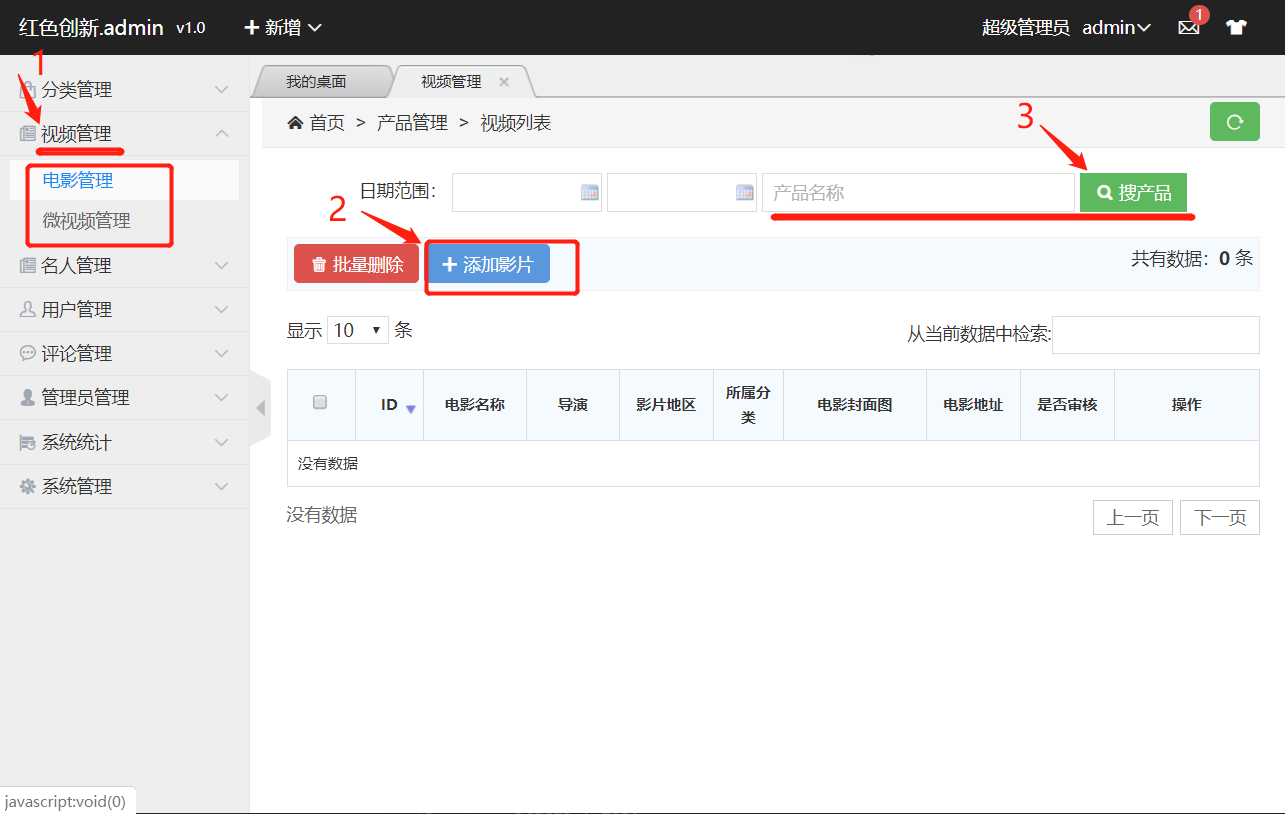This screenshot has height=814, width=1285.
Task: Click the 从当前数据中检索 filter field
Action: (x=1156, y=335)
